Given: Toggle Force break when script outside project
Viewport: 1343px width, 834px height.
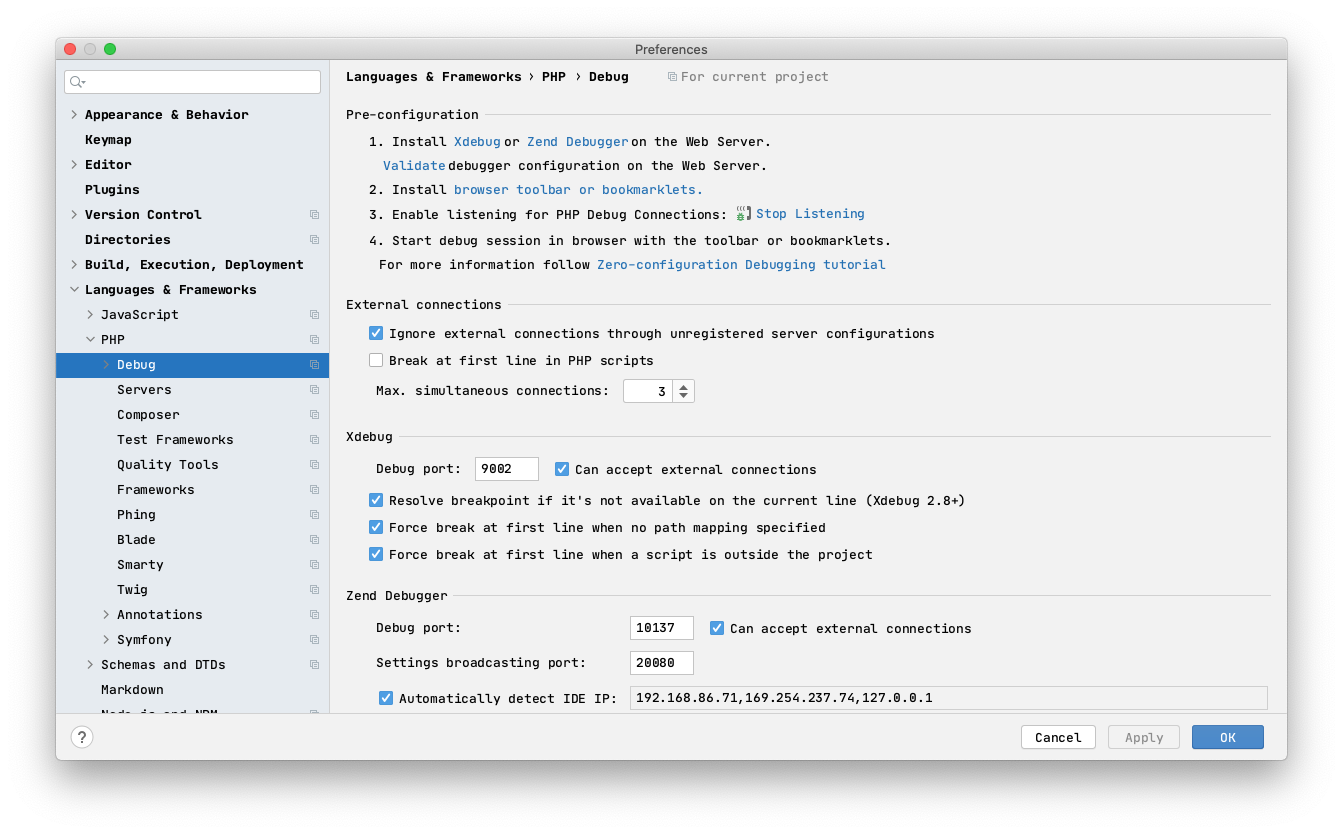Looking at the screenshot, I should [x=376, y=554].
